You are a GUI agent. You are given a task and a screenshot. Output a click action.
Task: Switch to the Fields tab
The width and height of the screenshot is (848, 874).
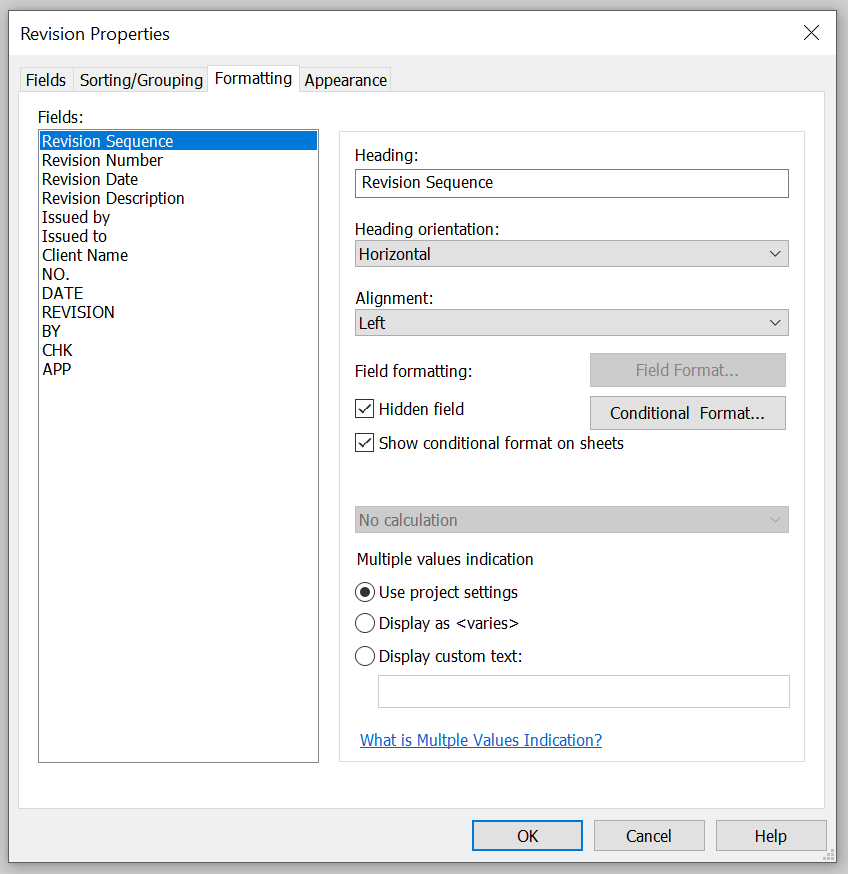point(46,80)
